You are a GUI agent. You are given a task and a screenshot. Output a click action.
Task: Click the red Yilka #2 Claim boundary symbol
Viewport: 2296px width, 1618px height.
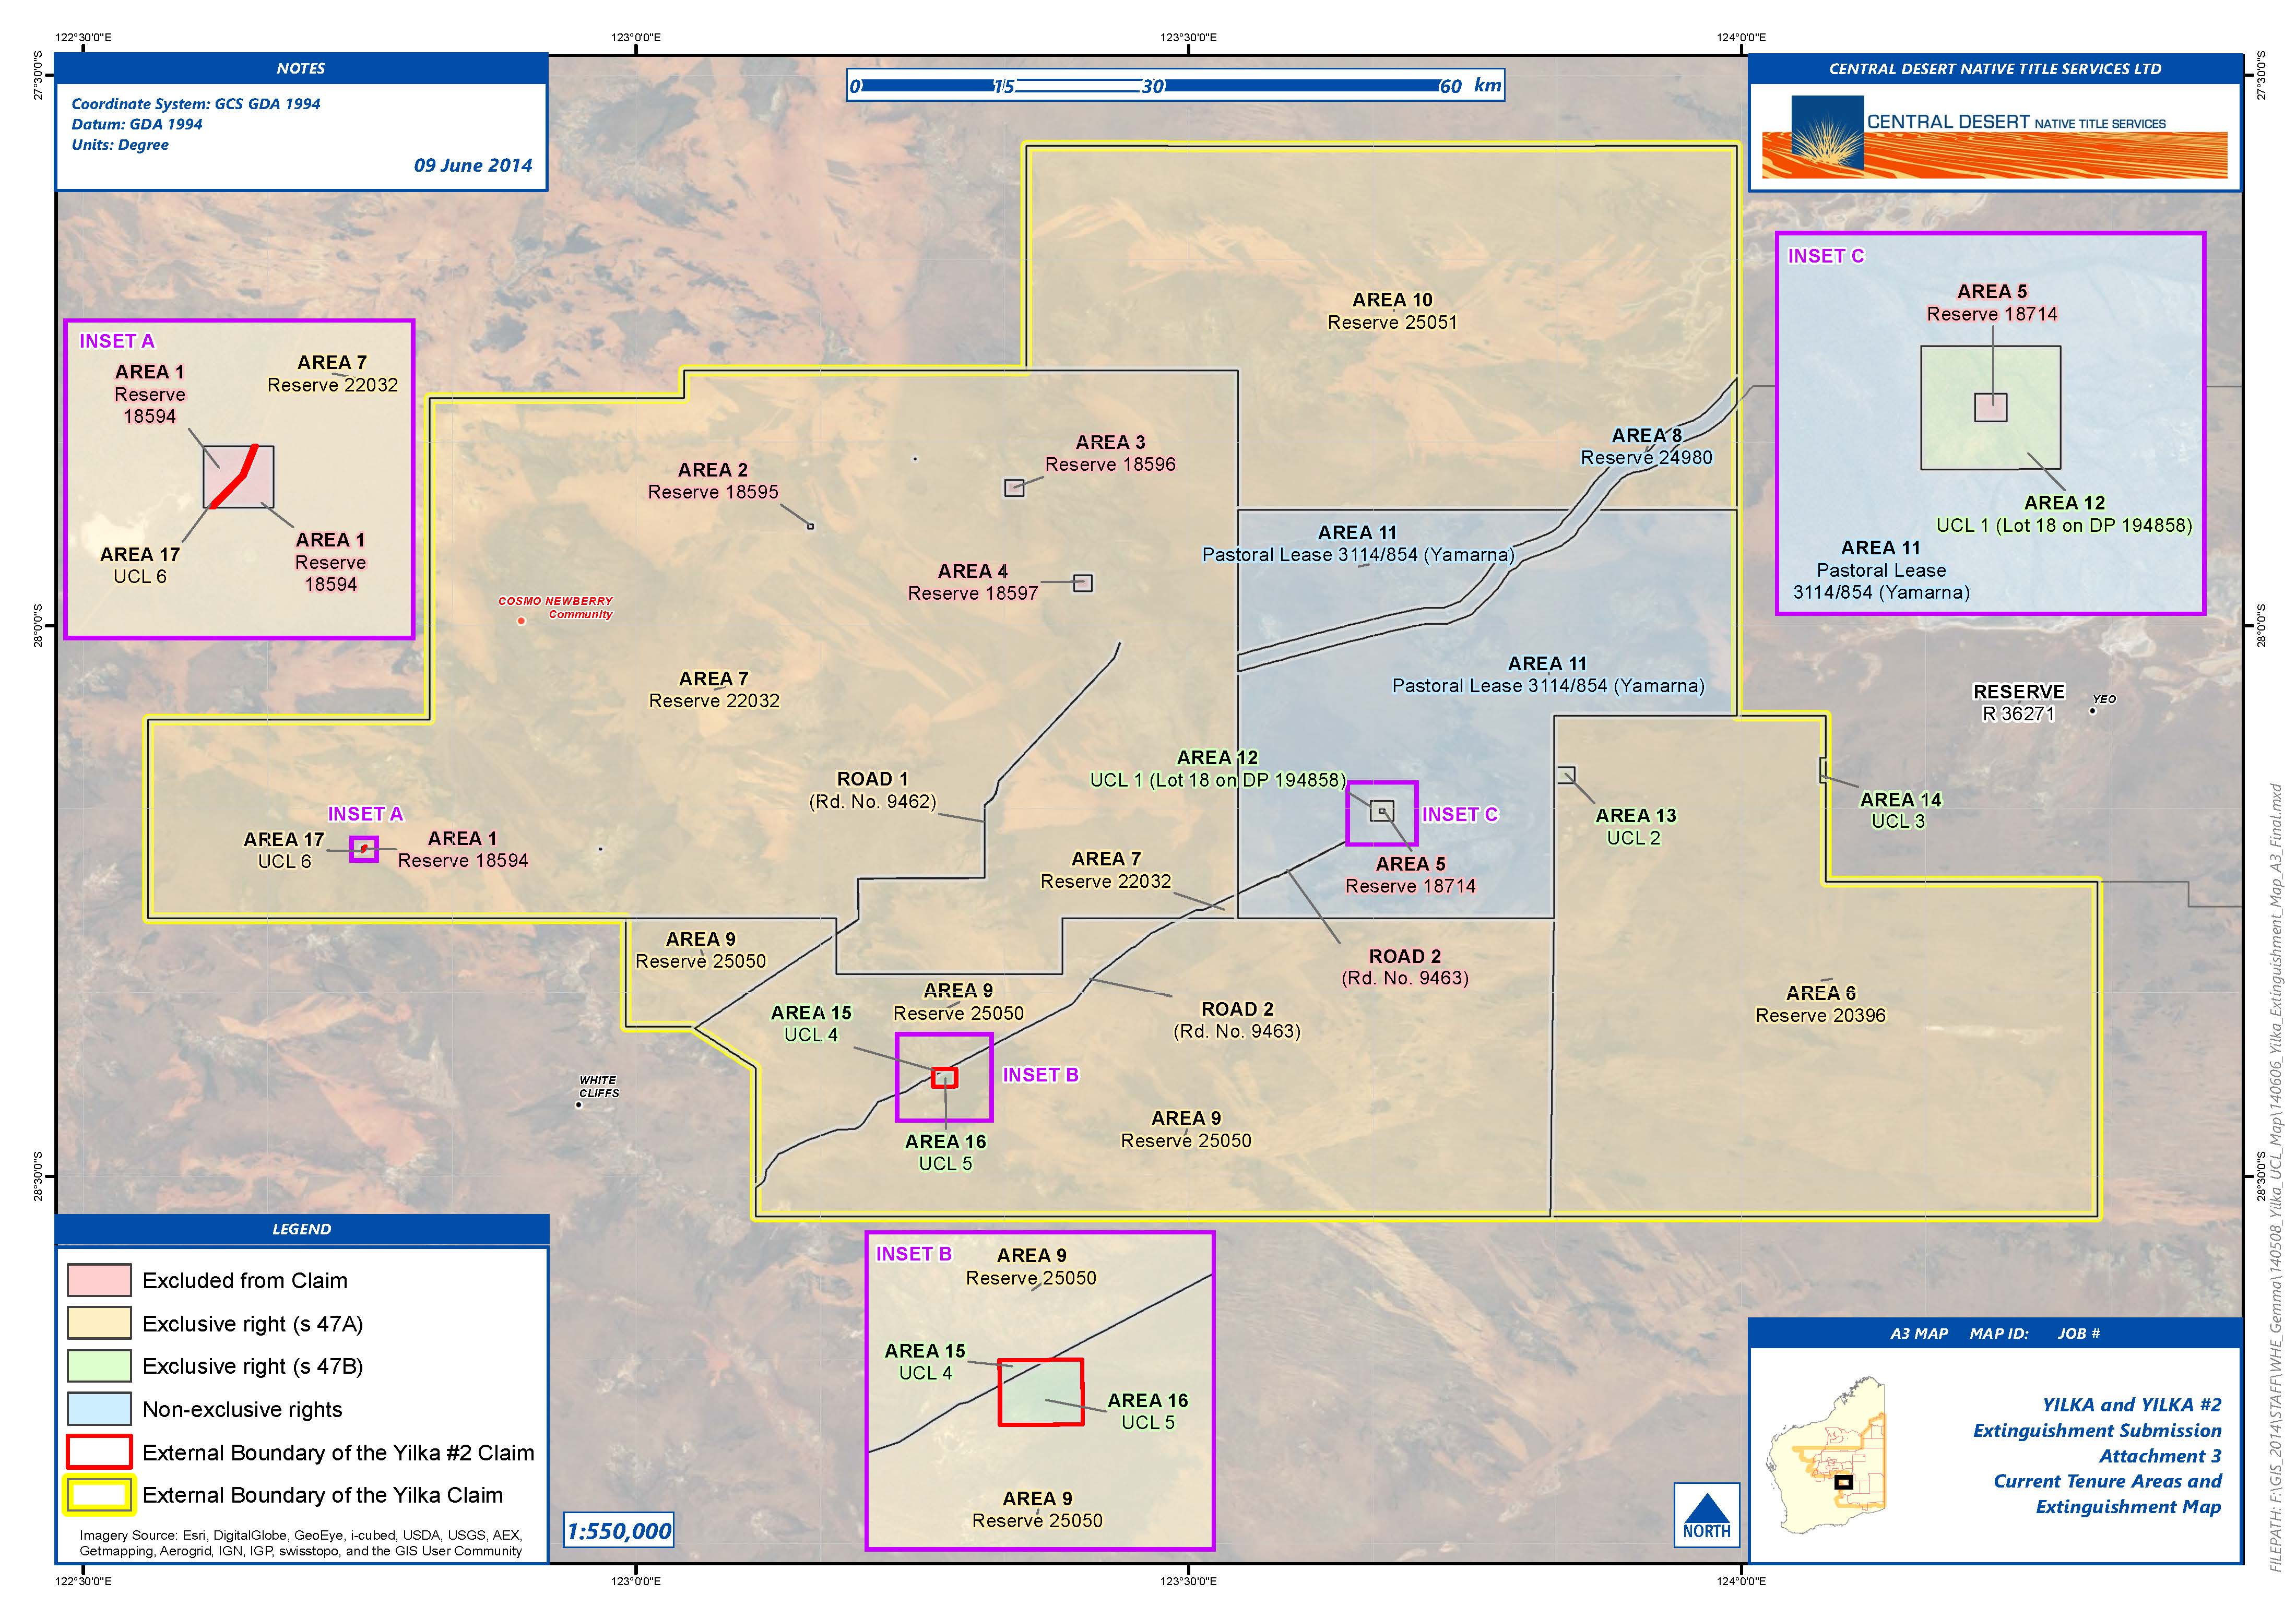click(99, 1452)
